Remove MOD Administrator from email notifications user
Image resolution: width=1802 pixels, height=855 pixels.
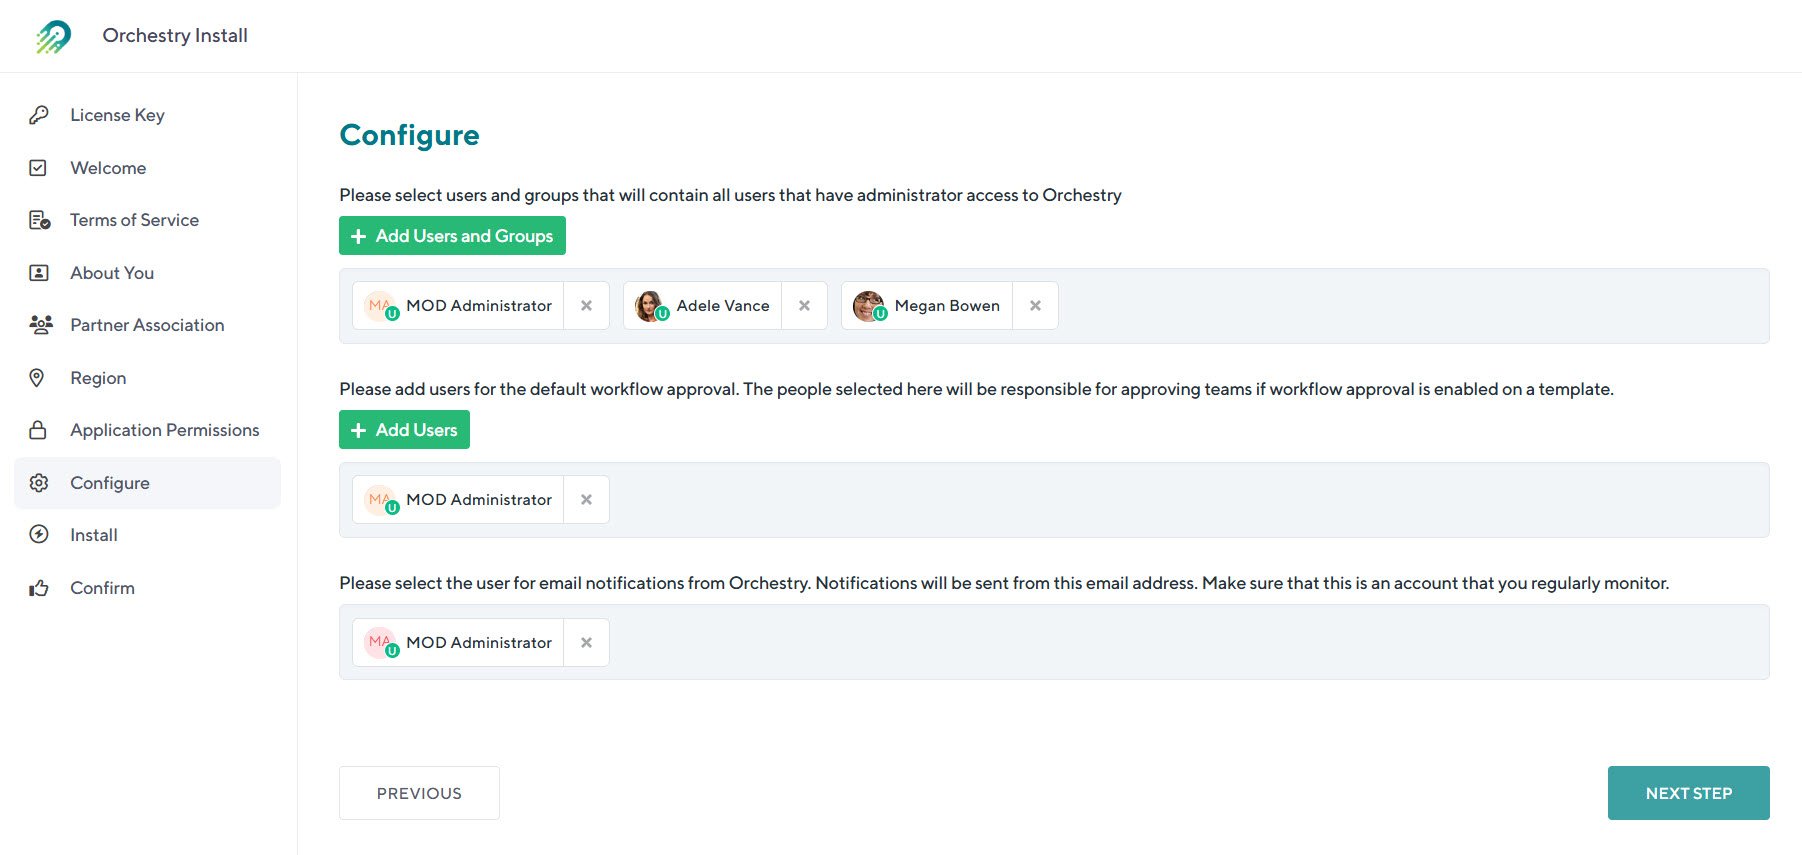(587, 642)
